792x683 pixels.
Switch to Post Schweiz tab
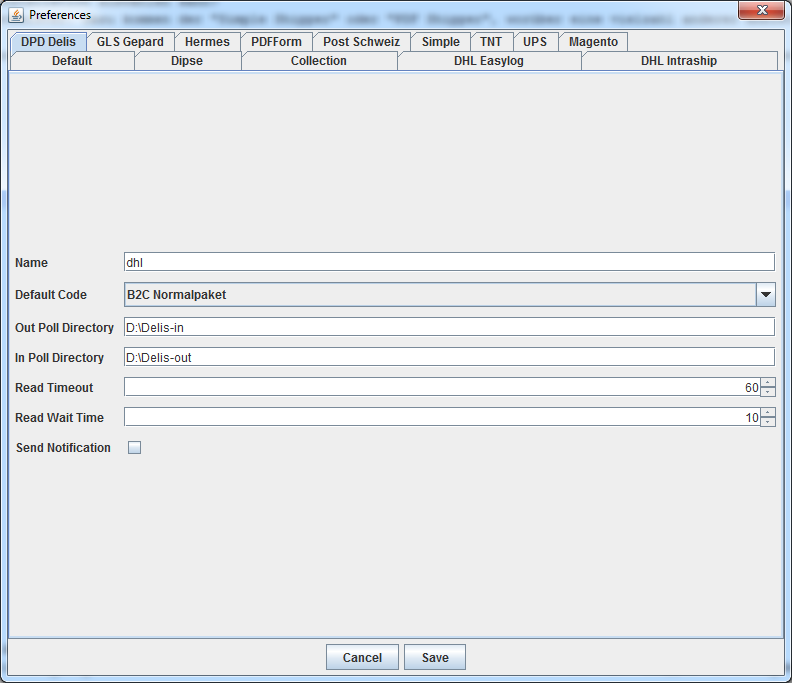tap(361, 41)
